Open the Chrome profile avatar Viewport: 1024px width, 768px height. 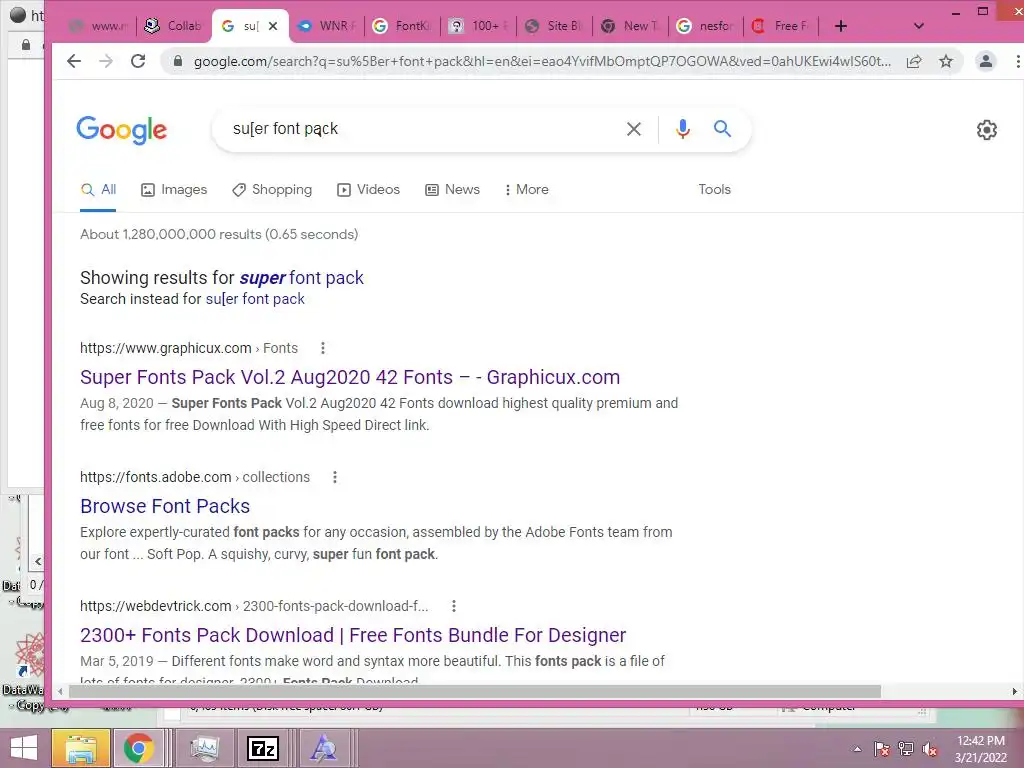click(985, 61)
